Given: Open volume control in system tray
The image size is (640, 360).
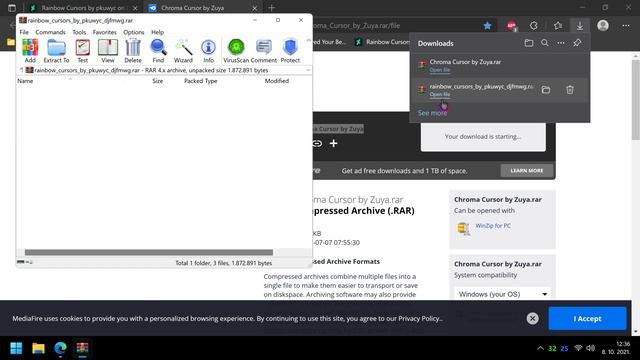Looking at the screenshot, I should (591, 348).
